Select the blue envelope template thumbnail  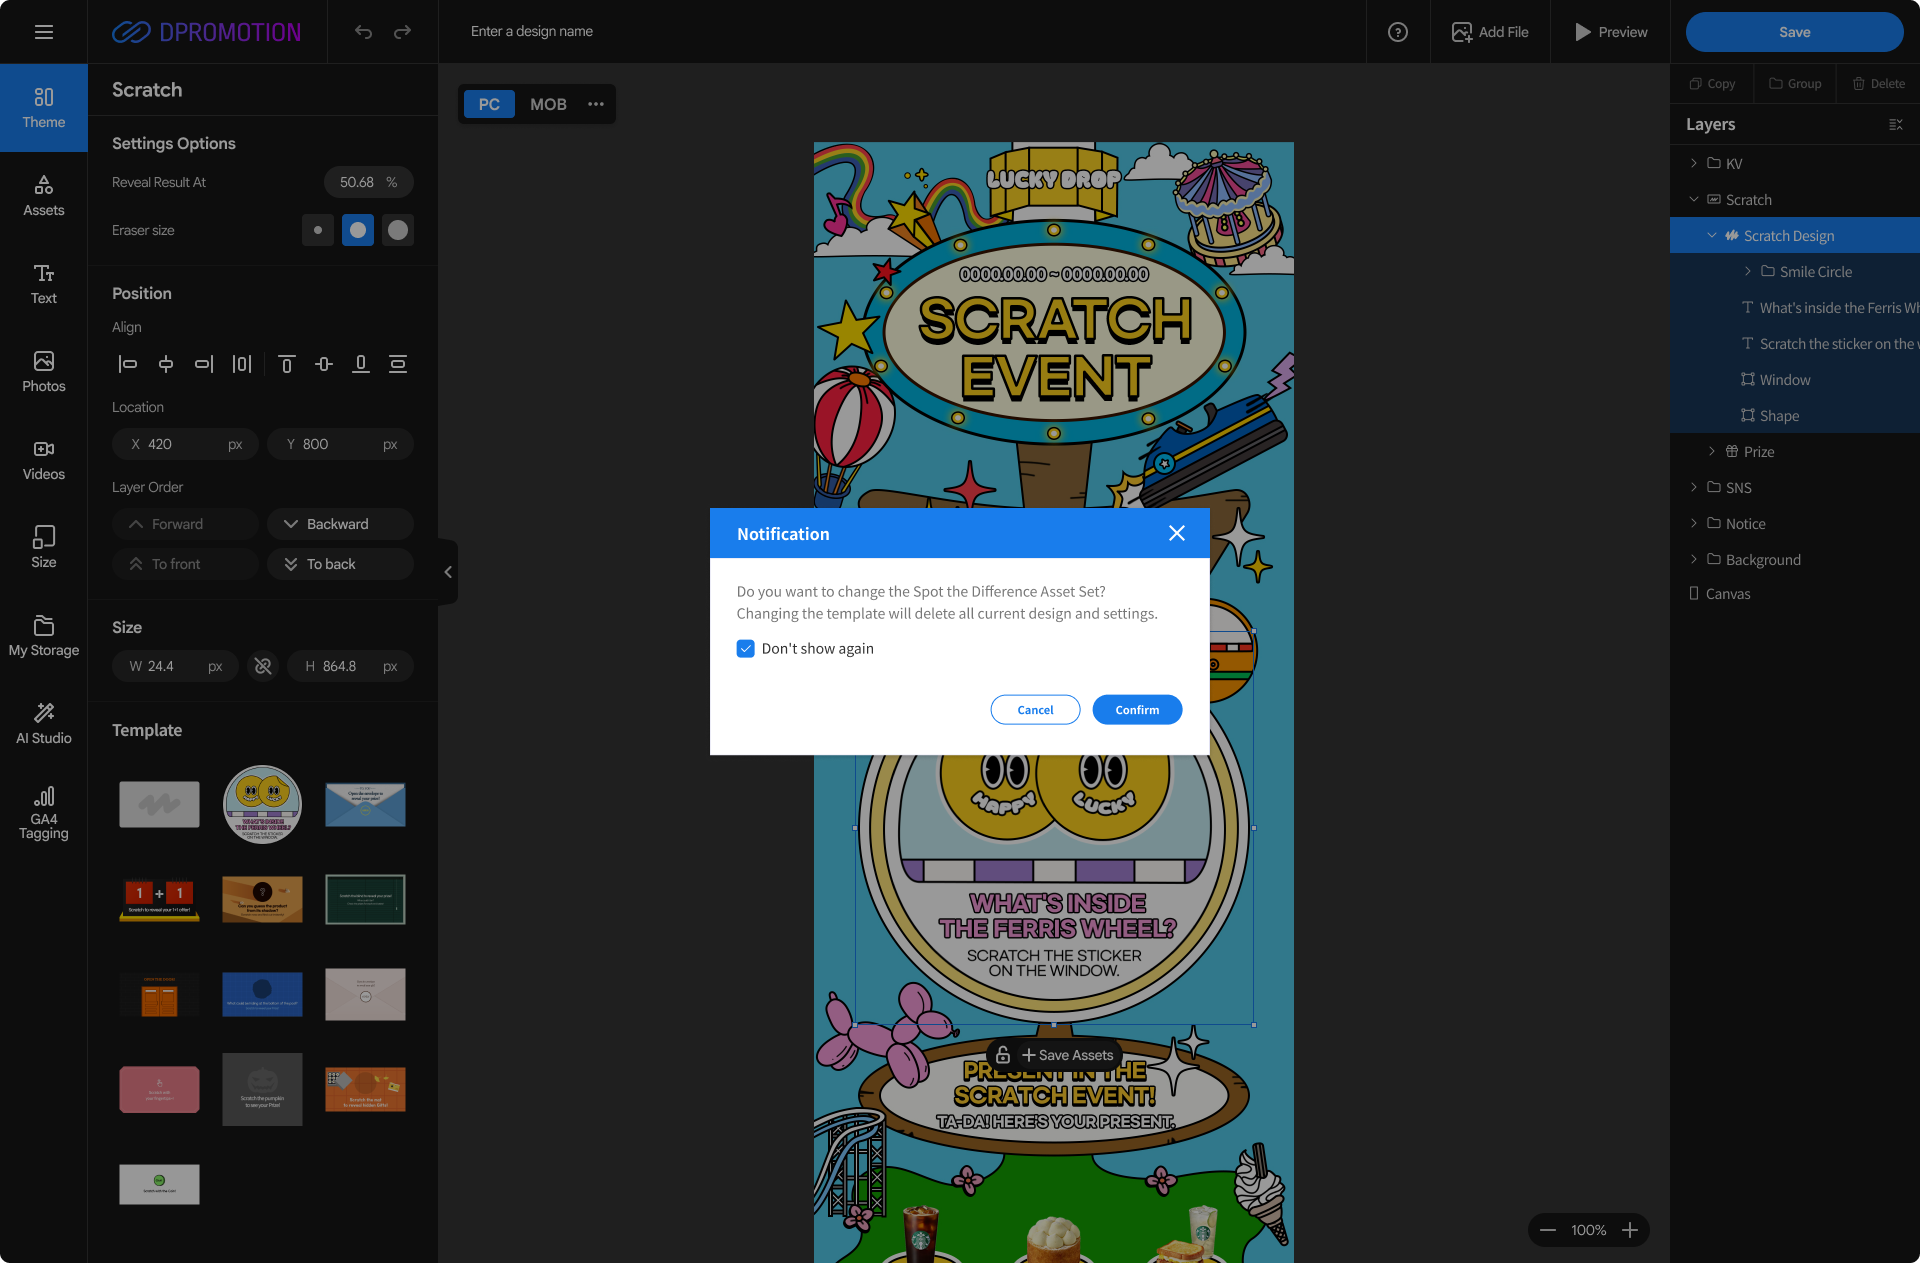[x=365, y=804]
